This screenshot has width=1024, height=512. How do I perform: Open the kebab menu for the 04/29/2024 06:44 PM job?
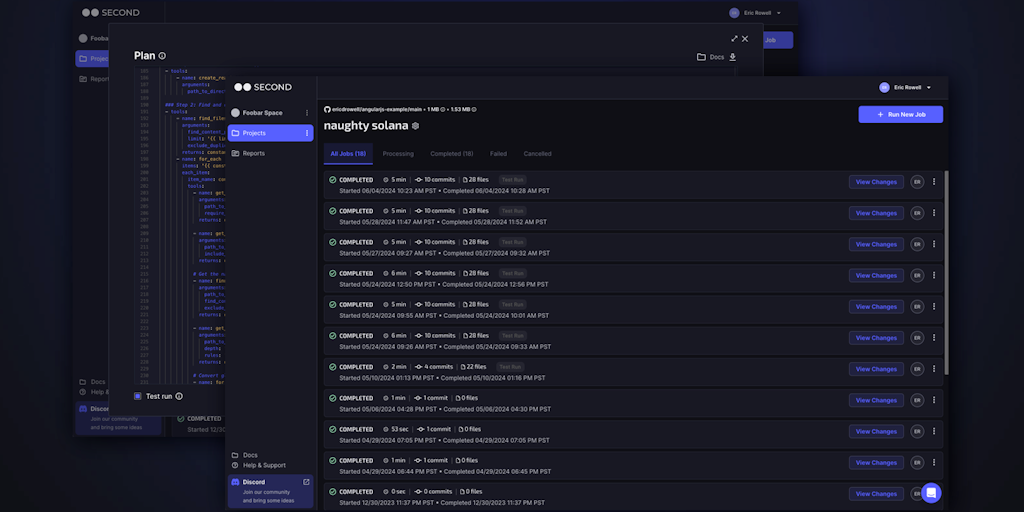click(934, 462)
